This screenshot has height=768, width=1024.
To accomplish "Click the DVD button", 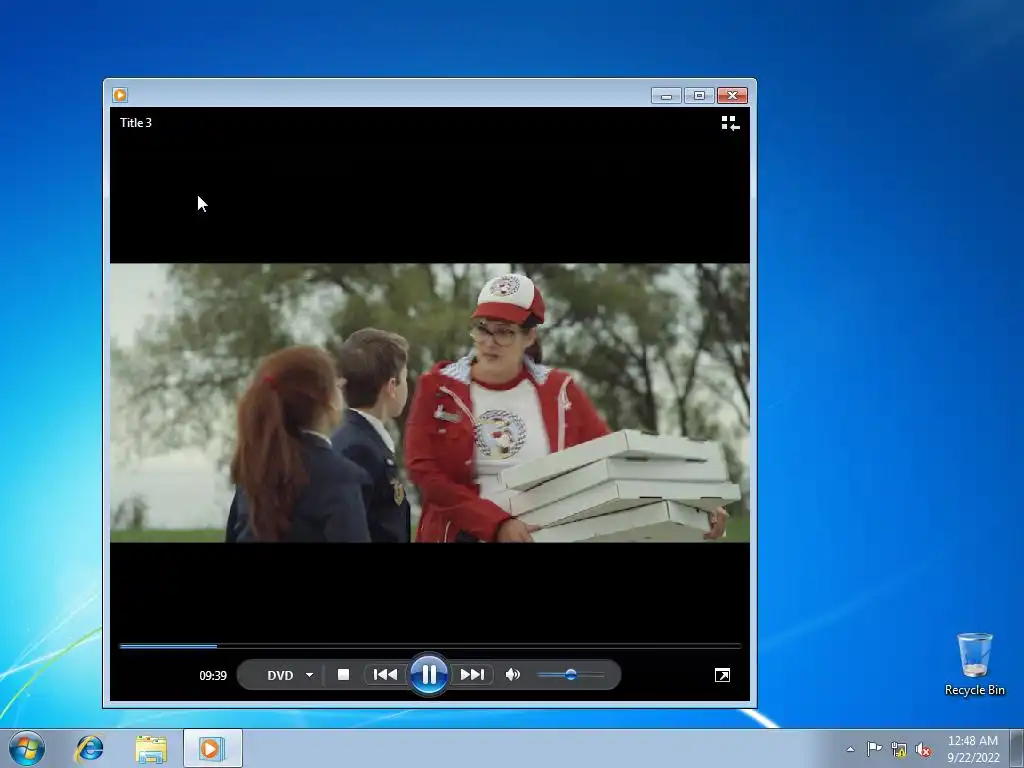I will tap(280, 675).
